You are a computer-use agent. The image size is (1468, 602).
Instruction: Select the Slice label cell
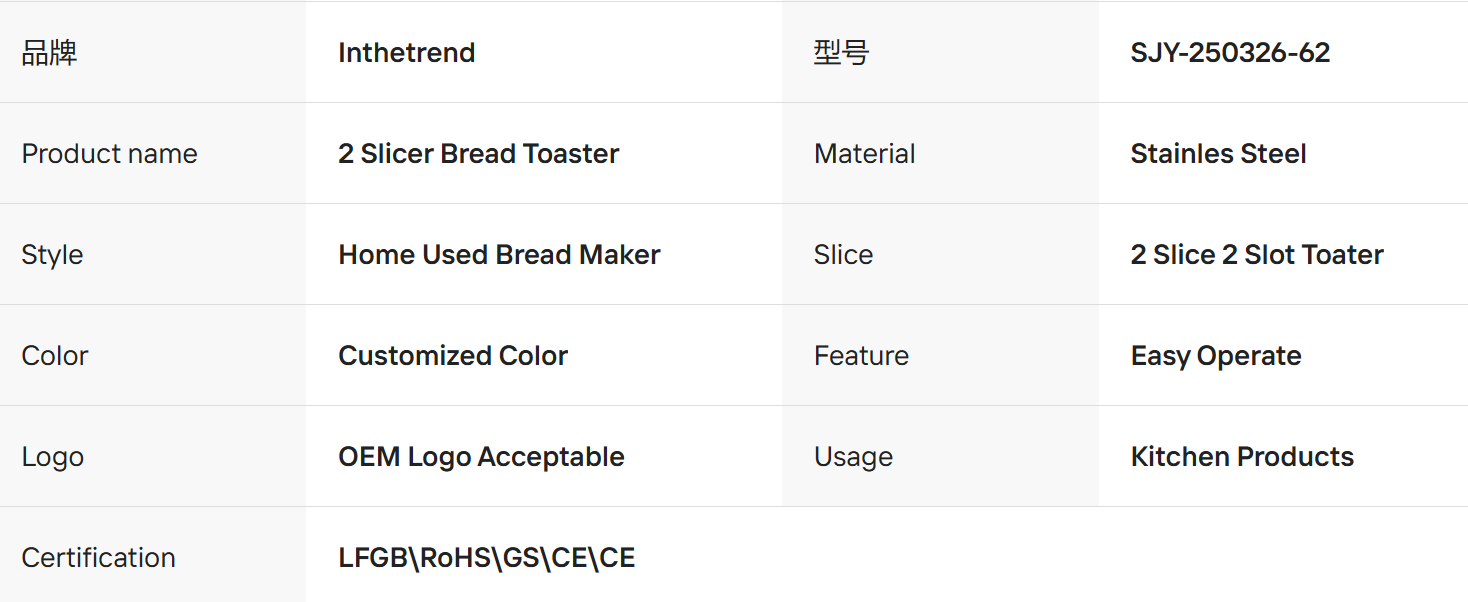[x=843, y=255]
